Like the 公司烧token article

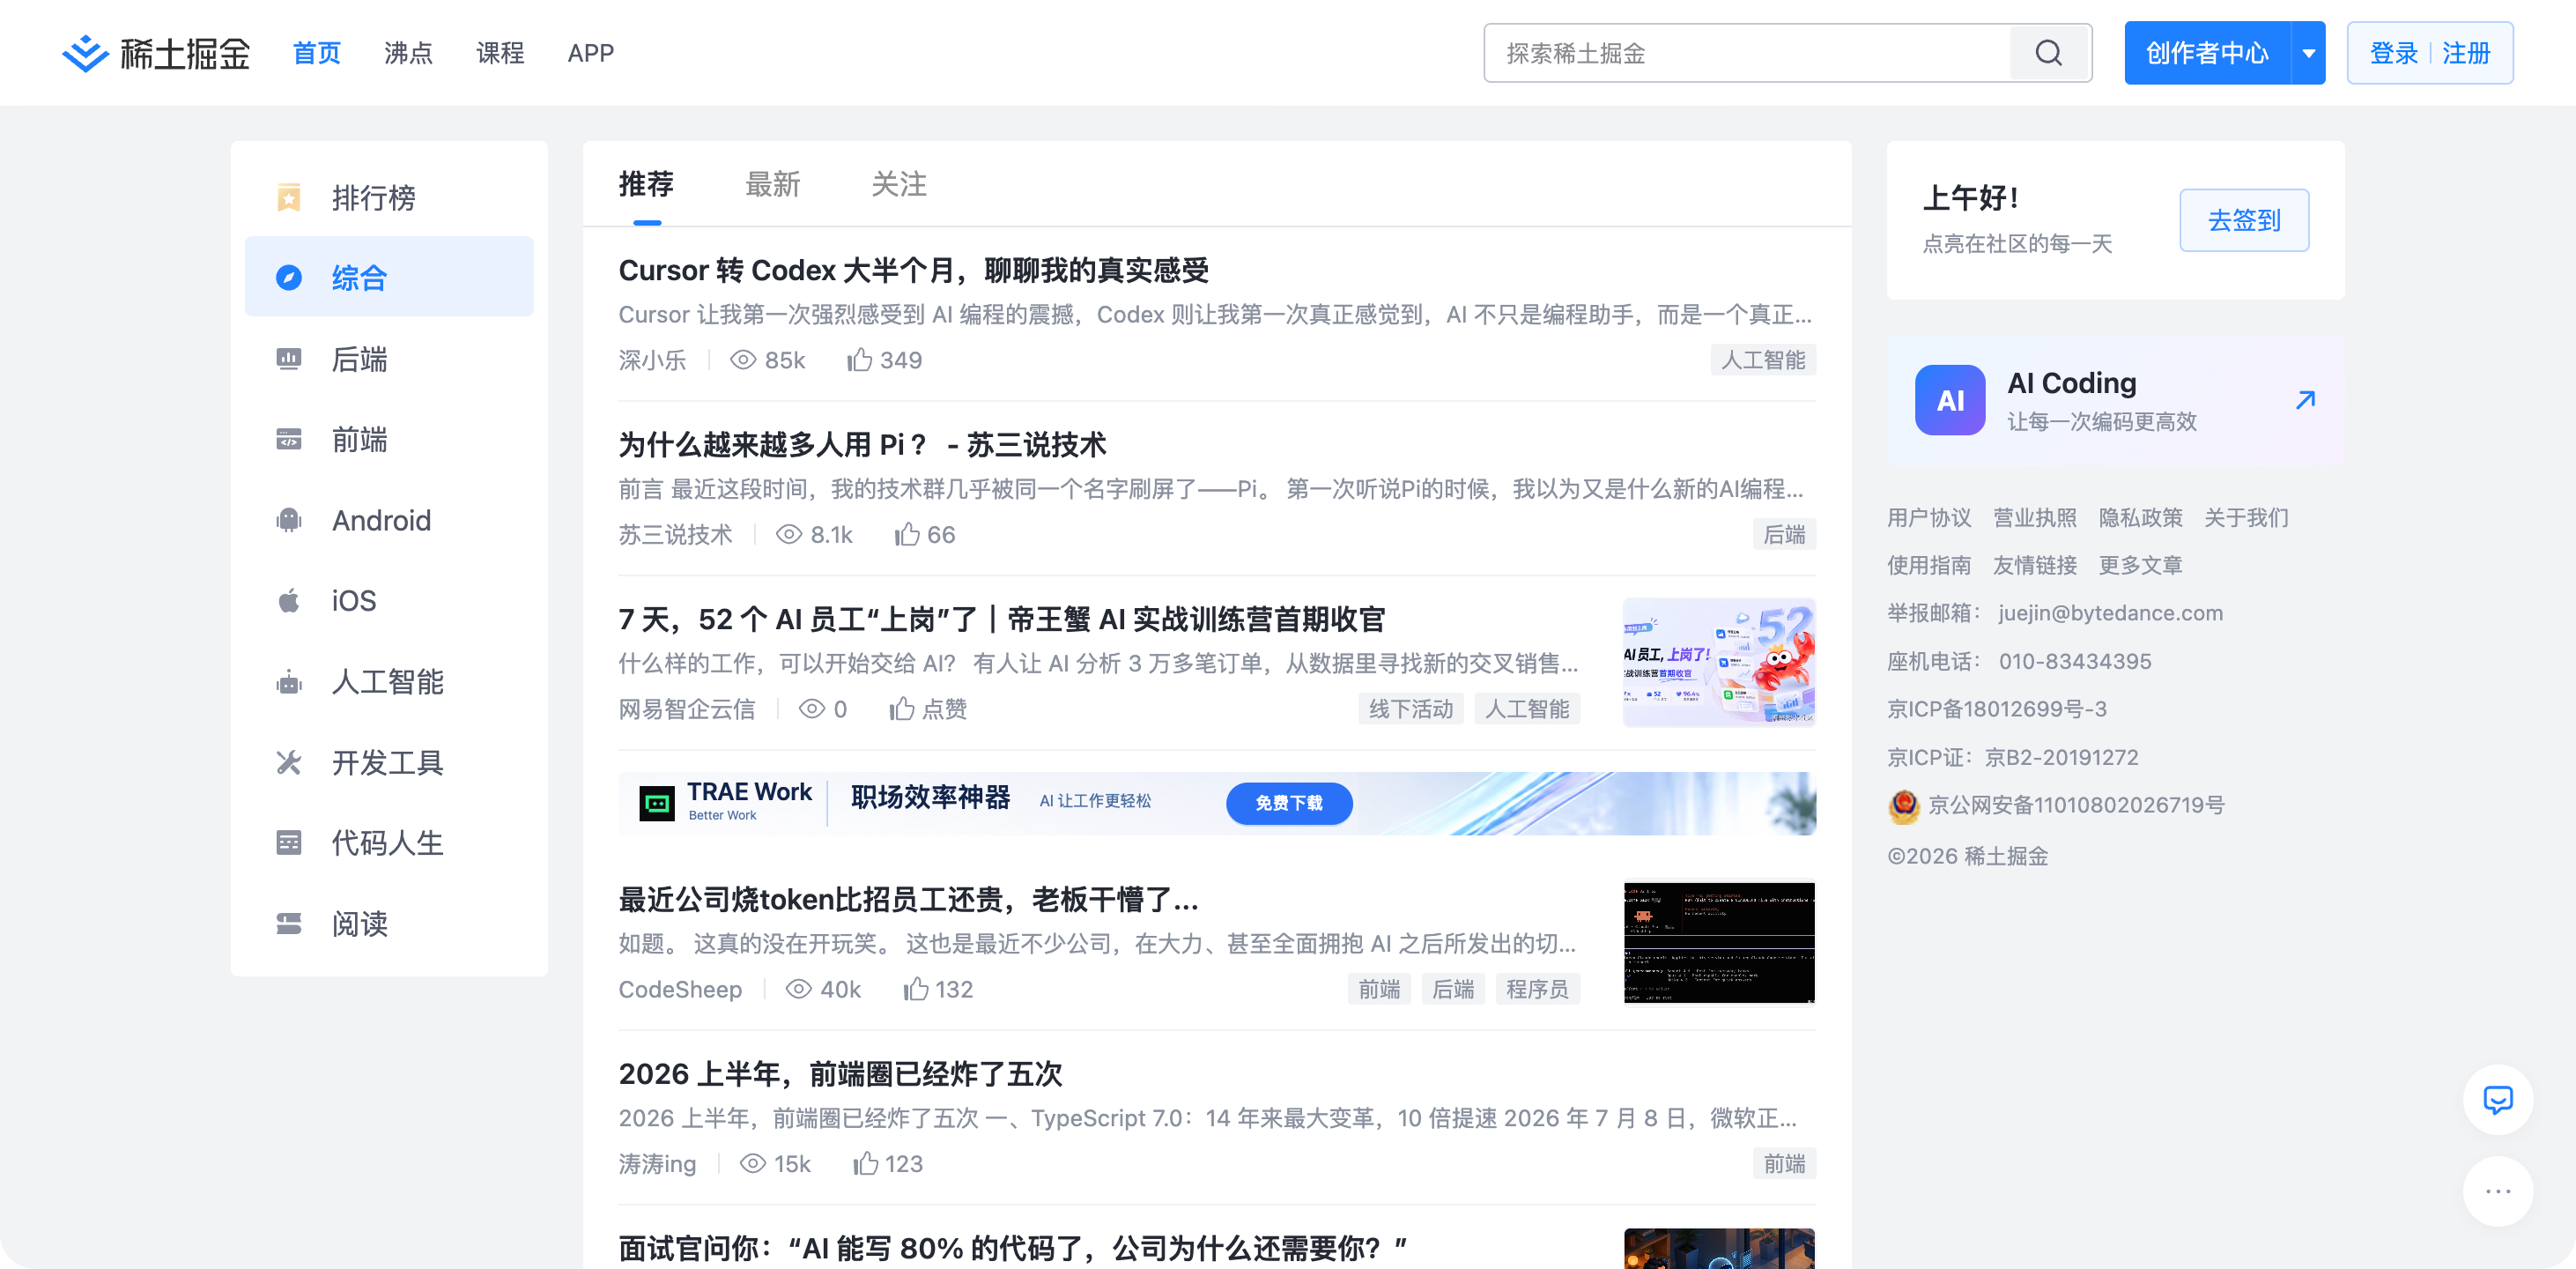(916, 989)
